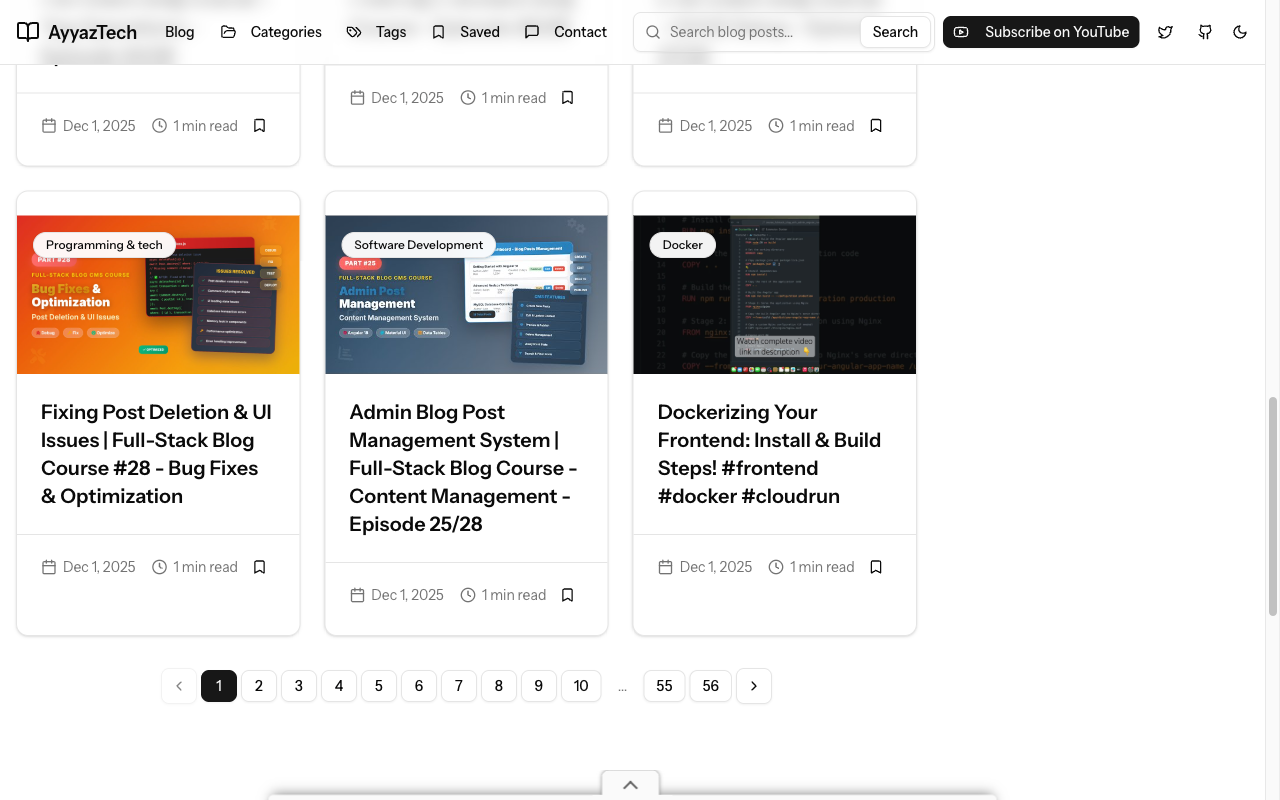Click the magnifier icon in search bar
The height and width of the screenshot is (800, 1280).
[x=653, y=32]
